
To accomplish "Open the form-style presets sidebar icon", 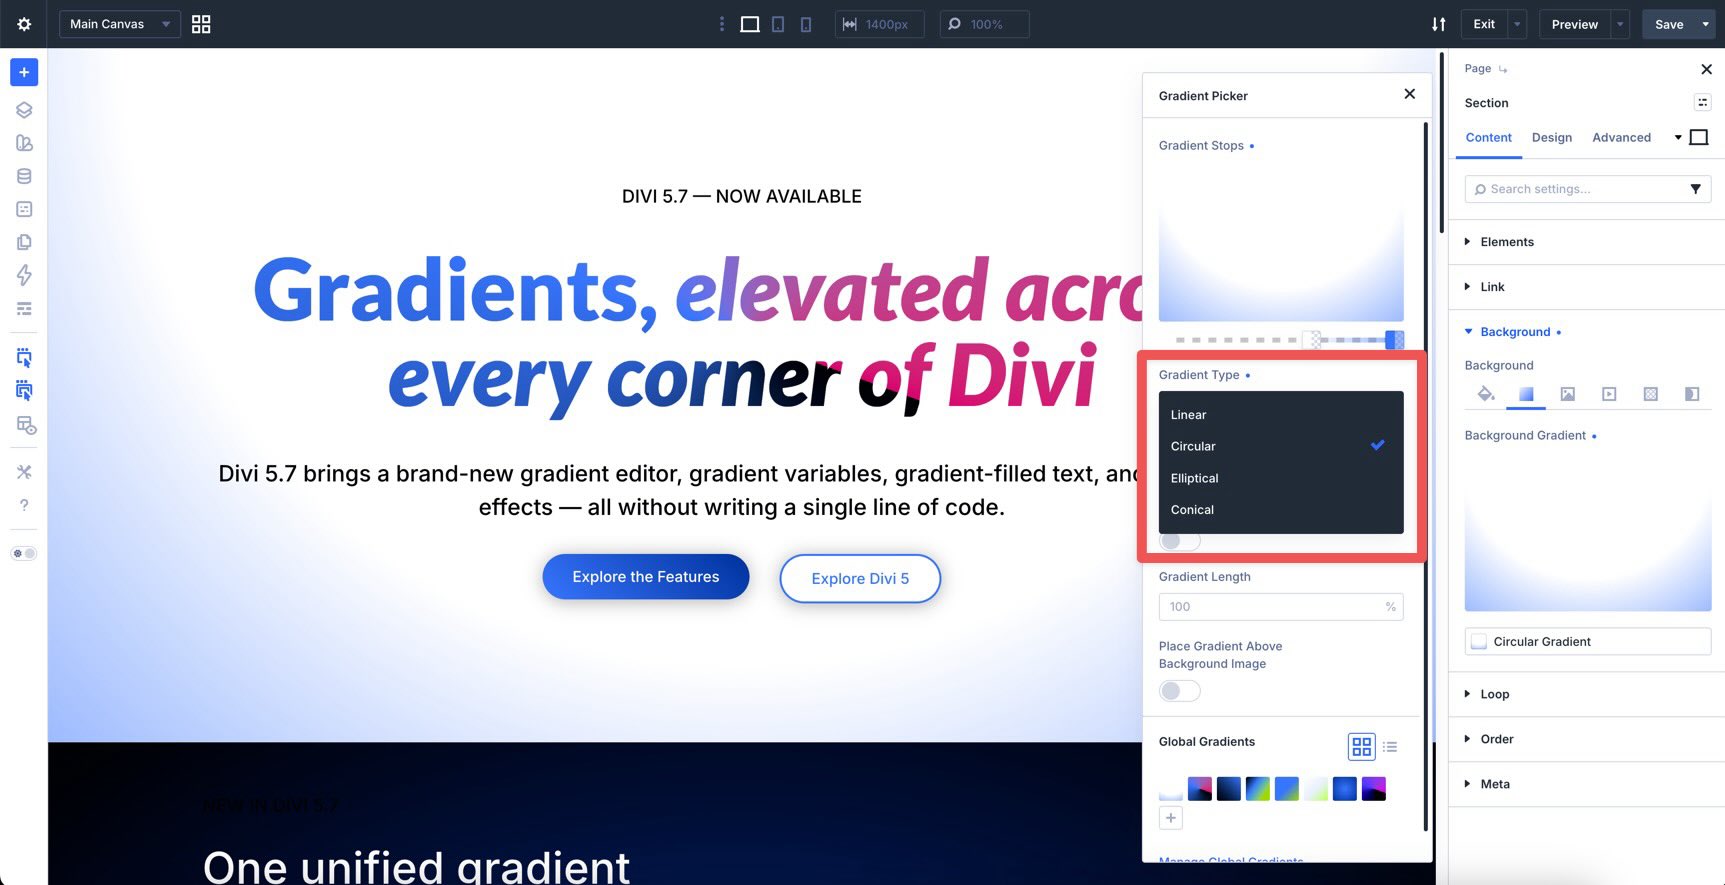I will click(x=24, y=209).
